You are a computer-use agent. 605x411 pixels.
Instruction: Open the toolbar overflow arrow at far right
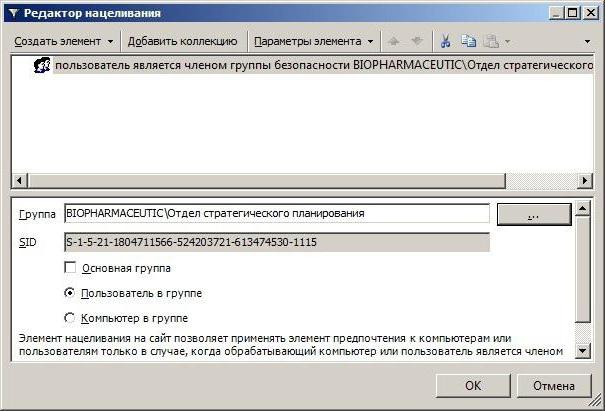587,41
